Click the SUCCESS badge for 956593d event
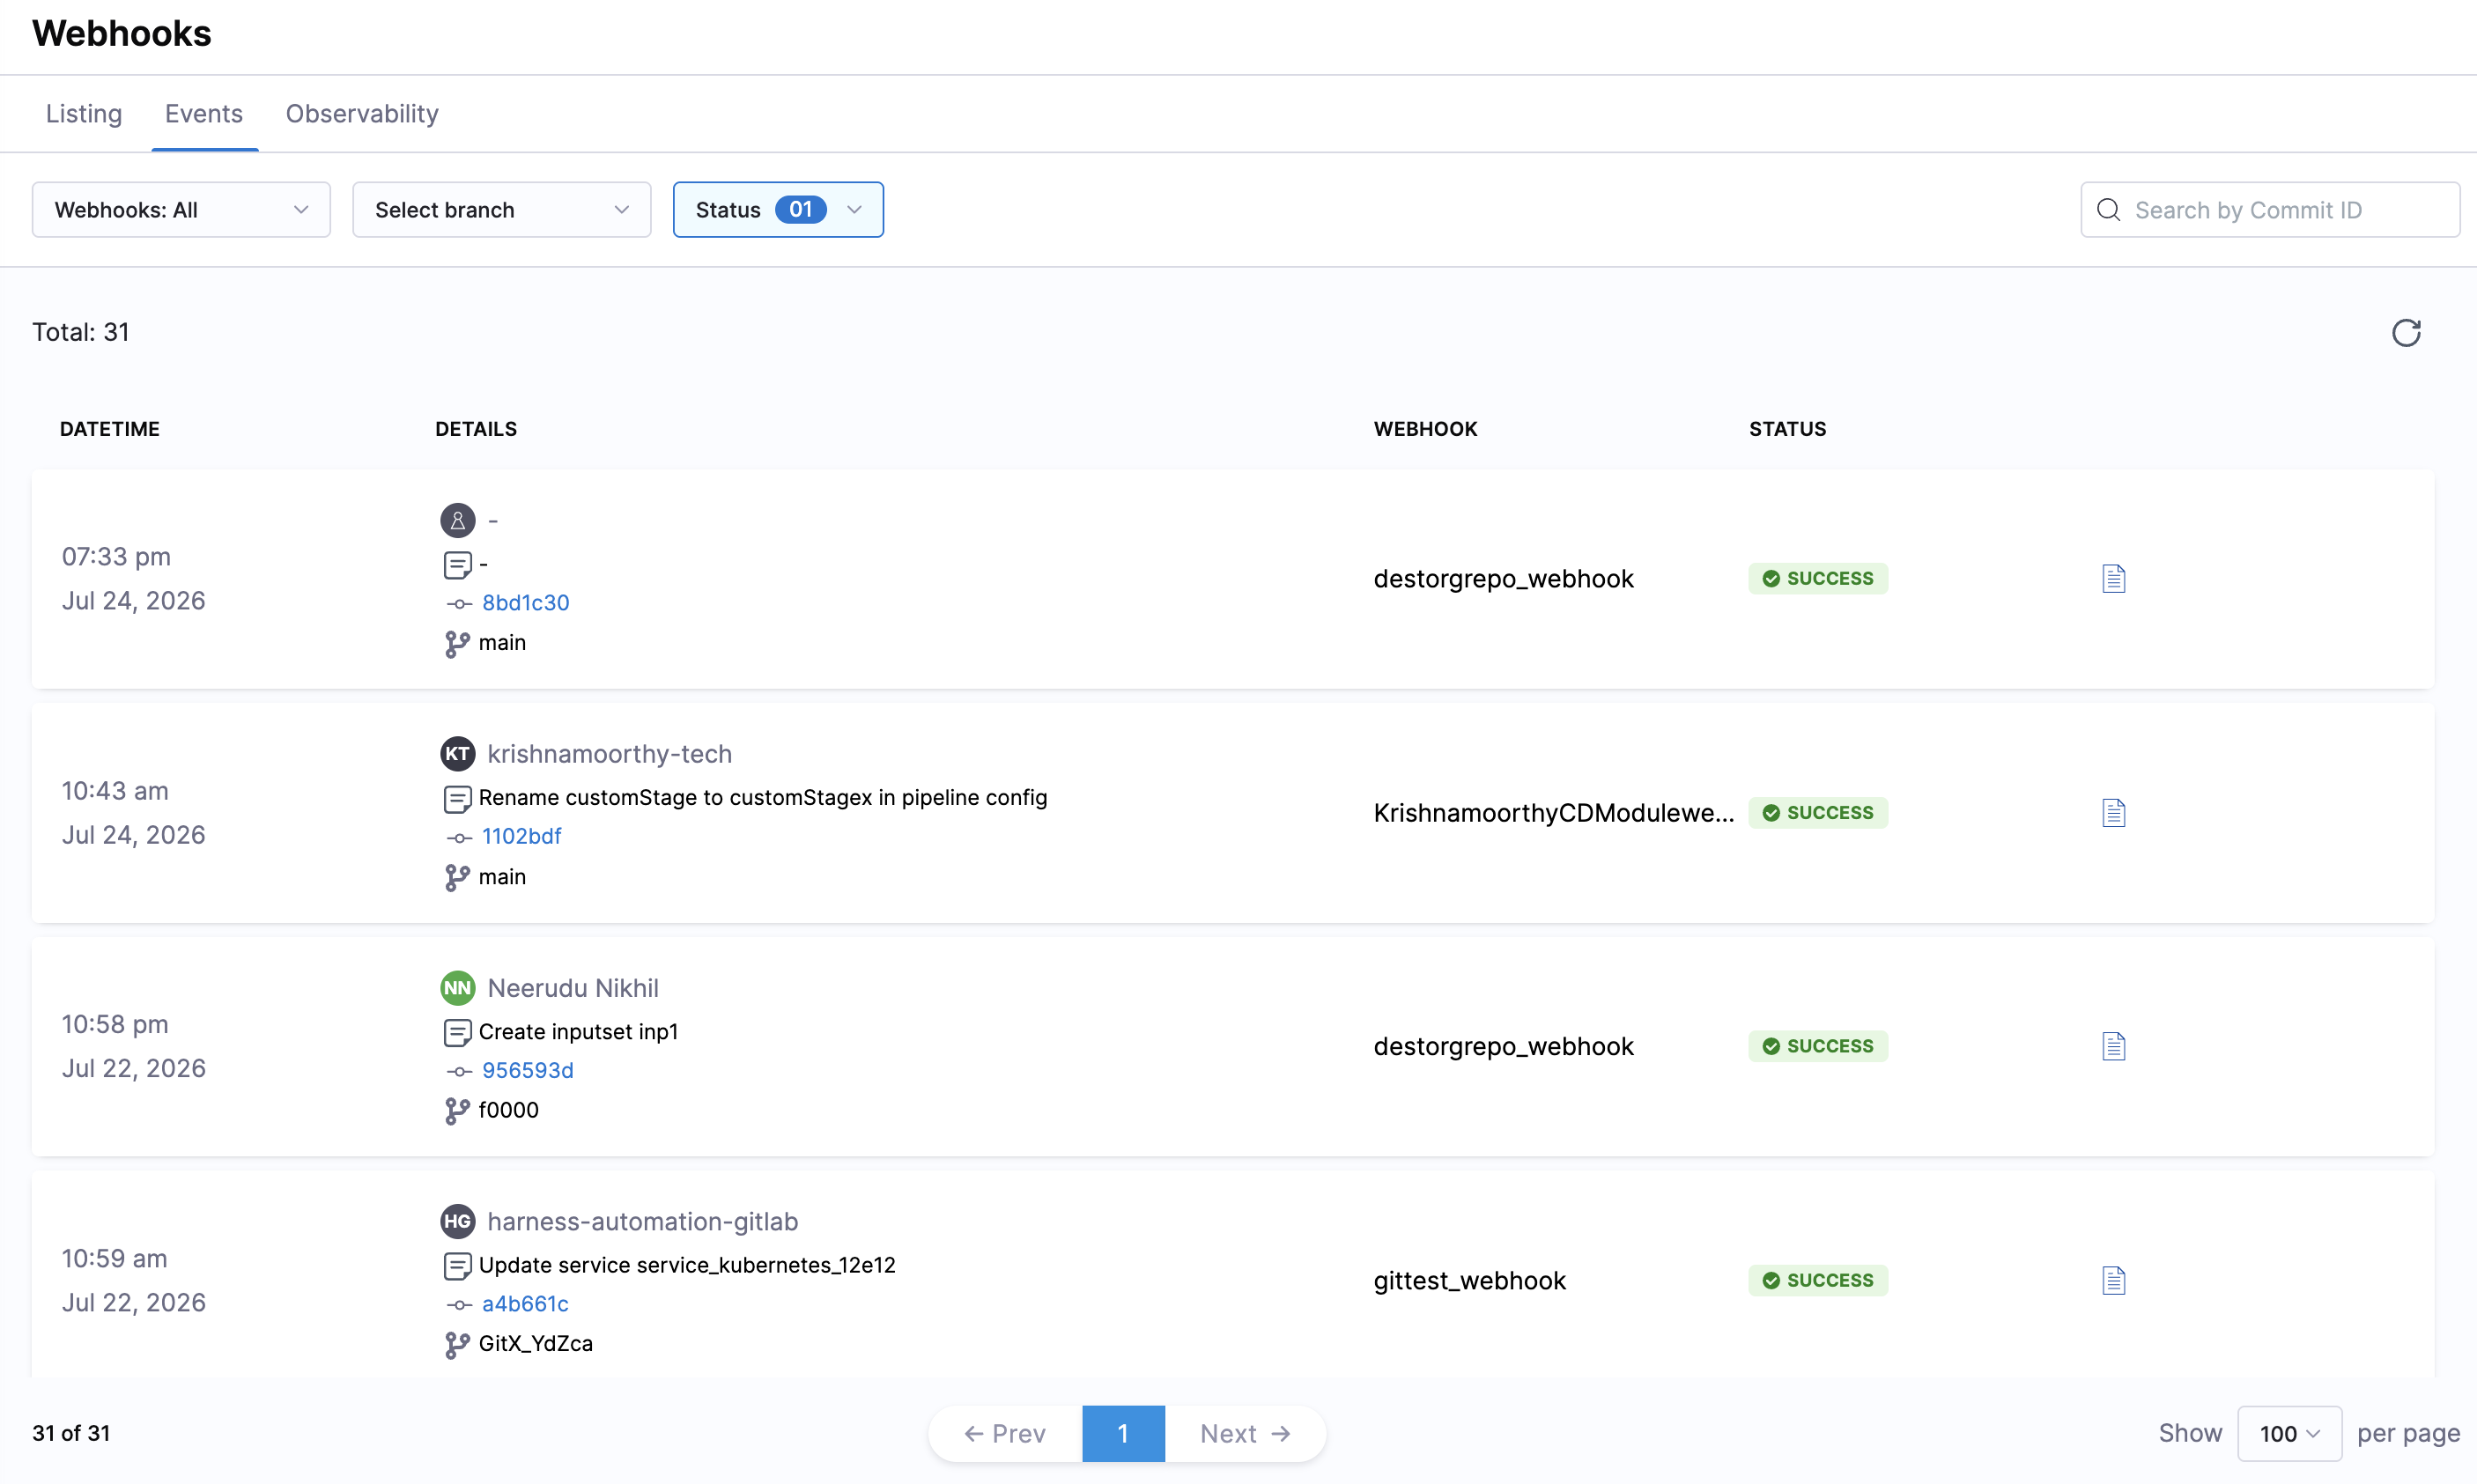 1818,1046
